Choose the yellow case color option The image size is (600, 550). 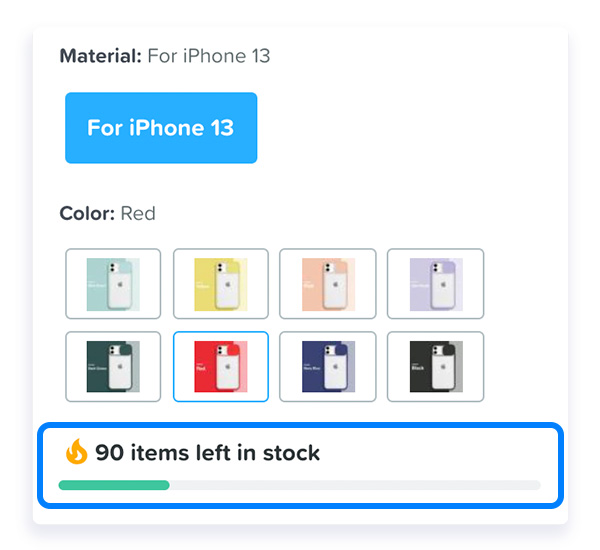pos(221,284)
